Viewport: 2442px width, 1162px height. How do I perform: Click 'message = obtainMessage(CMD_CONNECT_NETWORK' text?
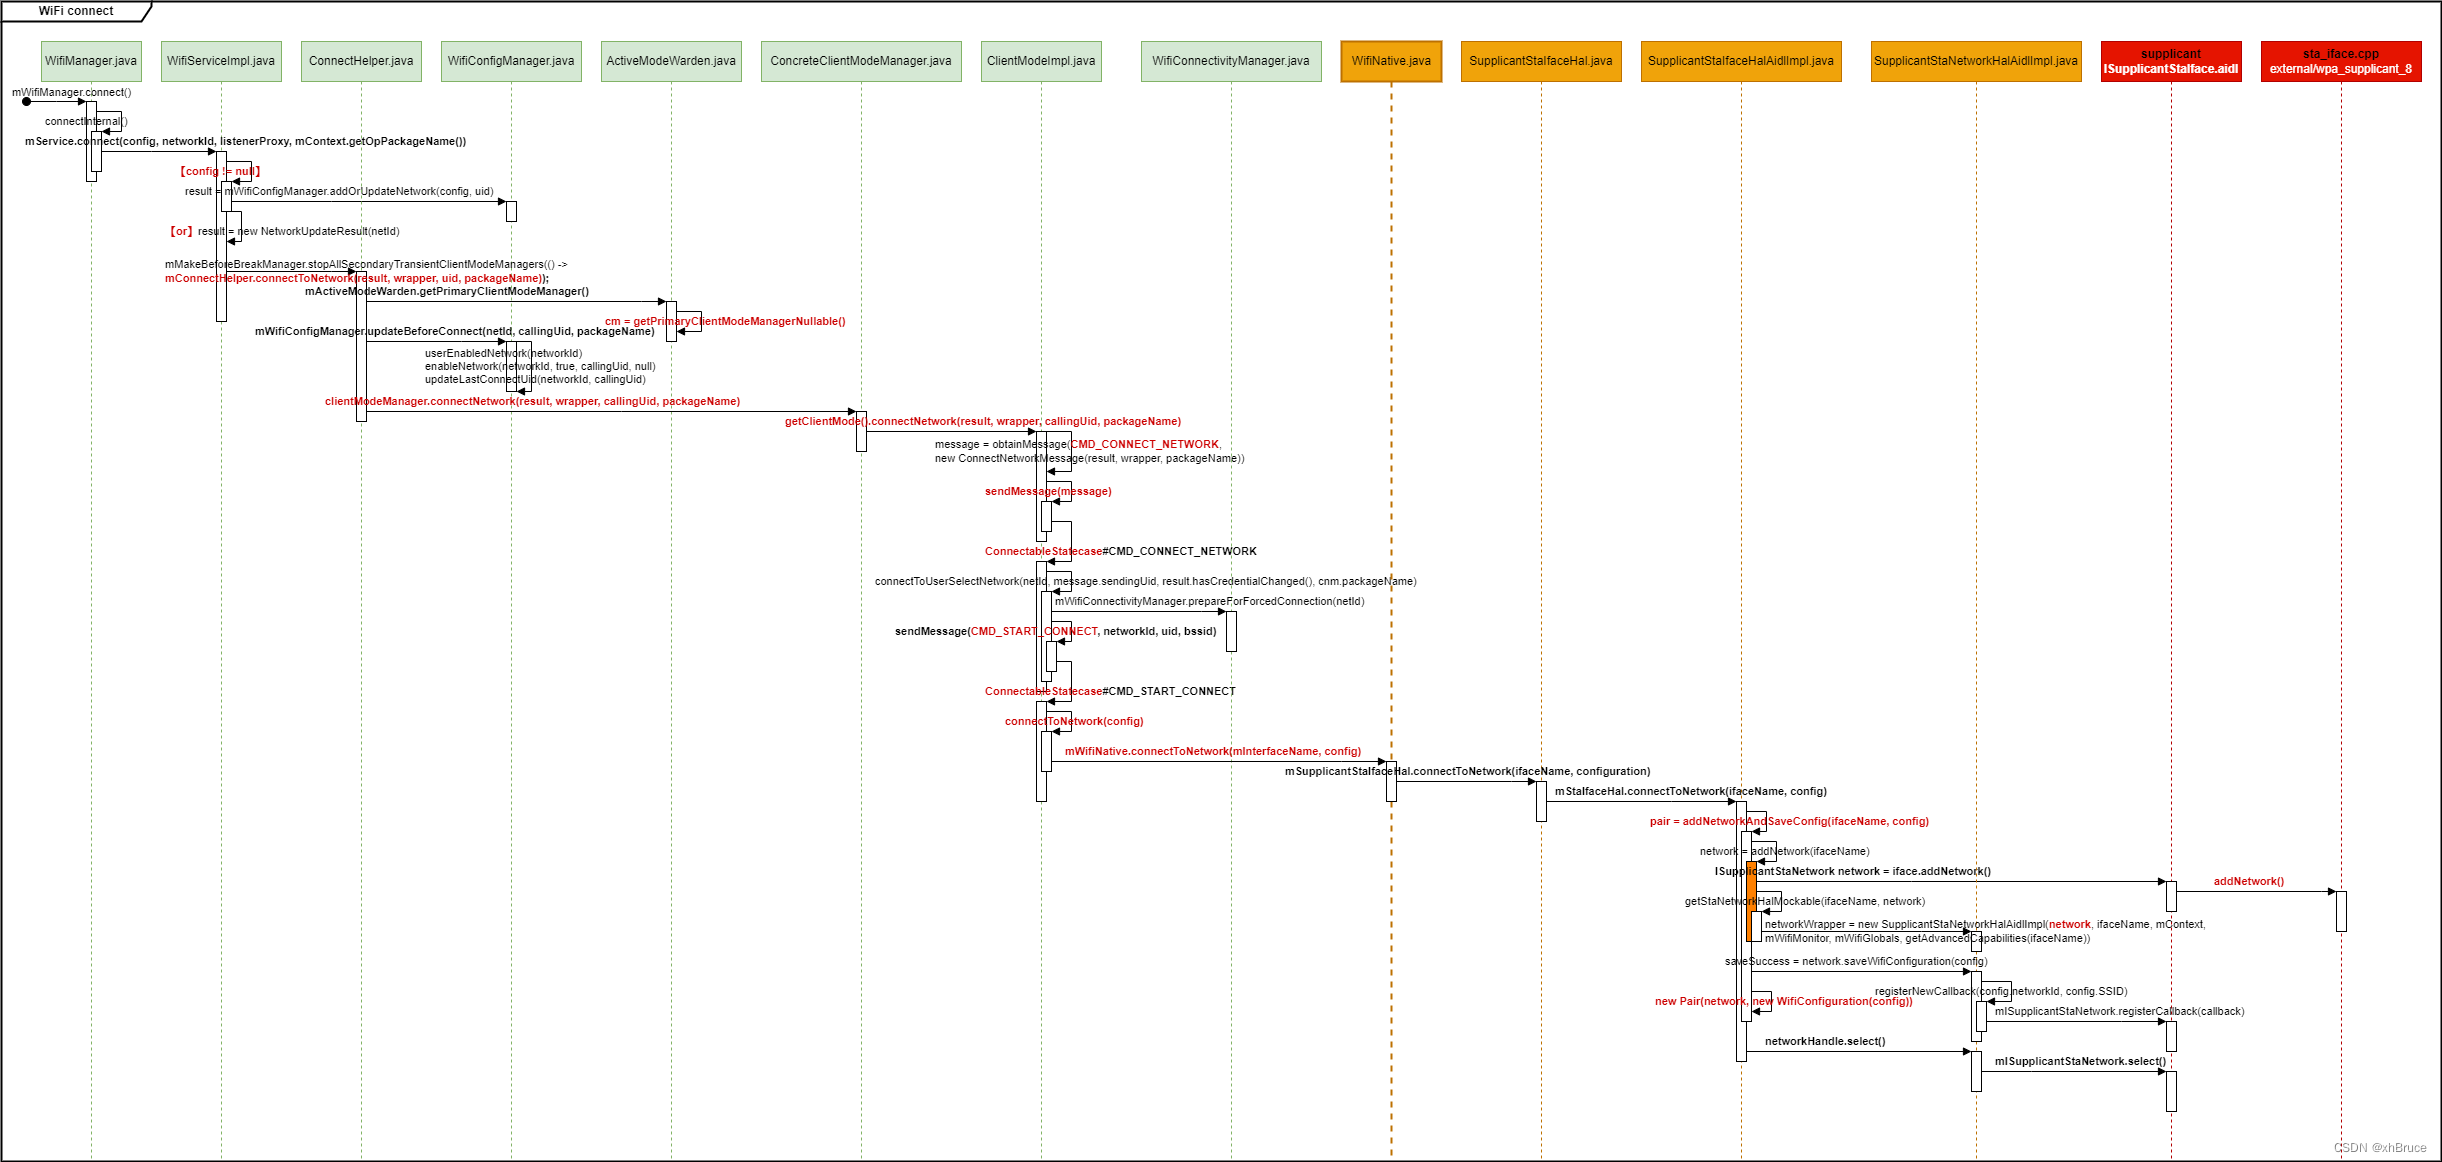[x=1078, y=444]
